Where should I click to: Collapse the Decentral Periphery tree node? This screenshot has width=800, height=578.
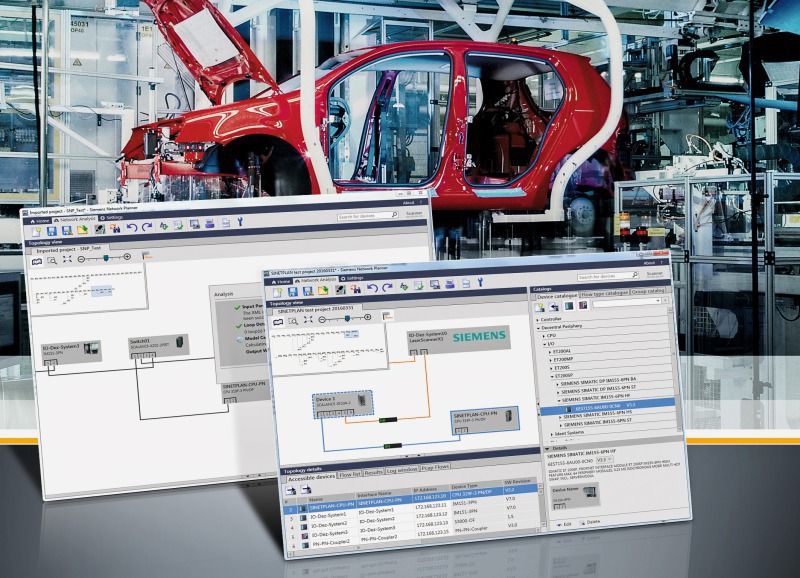tap(536, 328)
